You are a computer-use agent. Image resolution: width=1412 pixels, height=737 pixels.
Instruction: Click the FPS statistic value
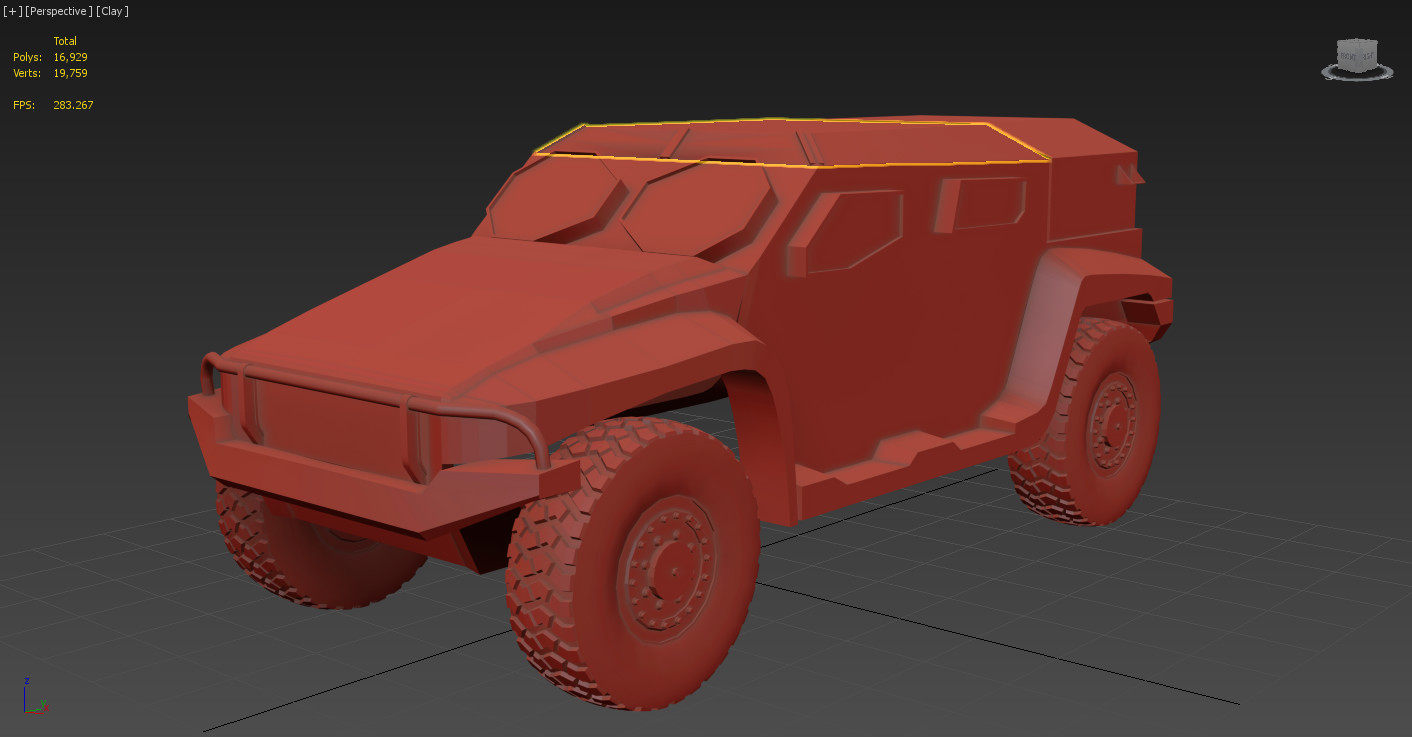pyautogui.click(x=73, y=104)
